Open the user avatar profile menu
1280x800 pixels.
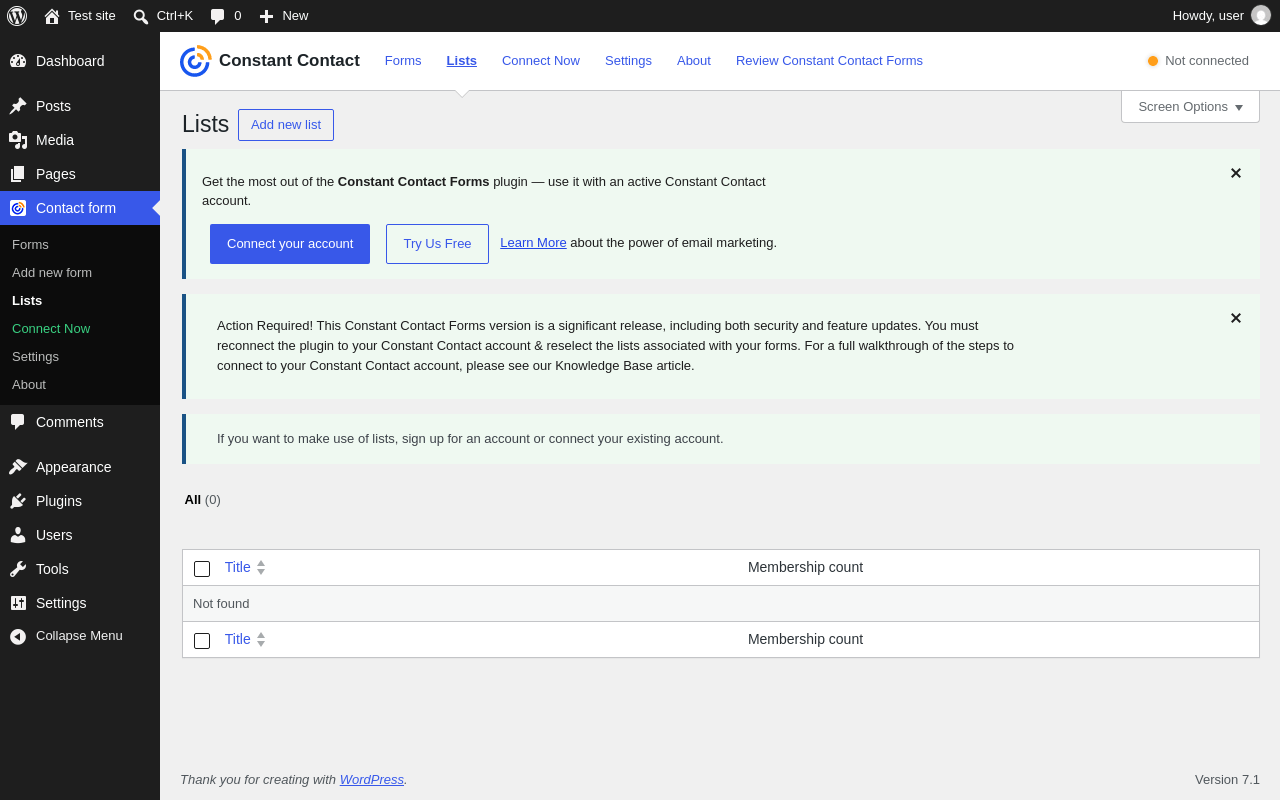tap(1261, 16)
